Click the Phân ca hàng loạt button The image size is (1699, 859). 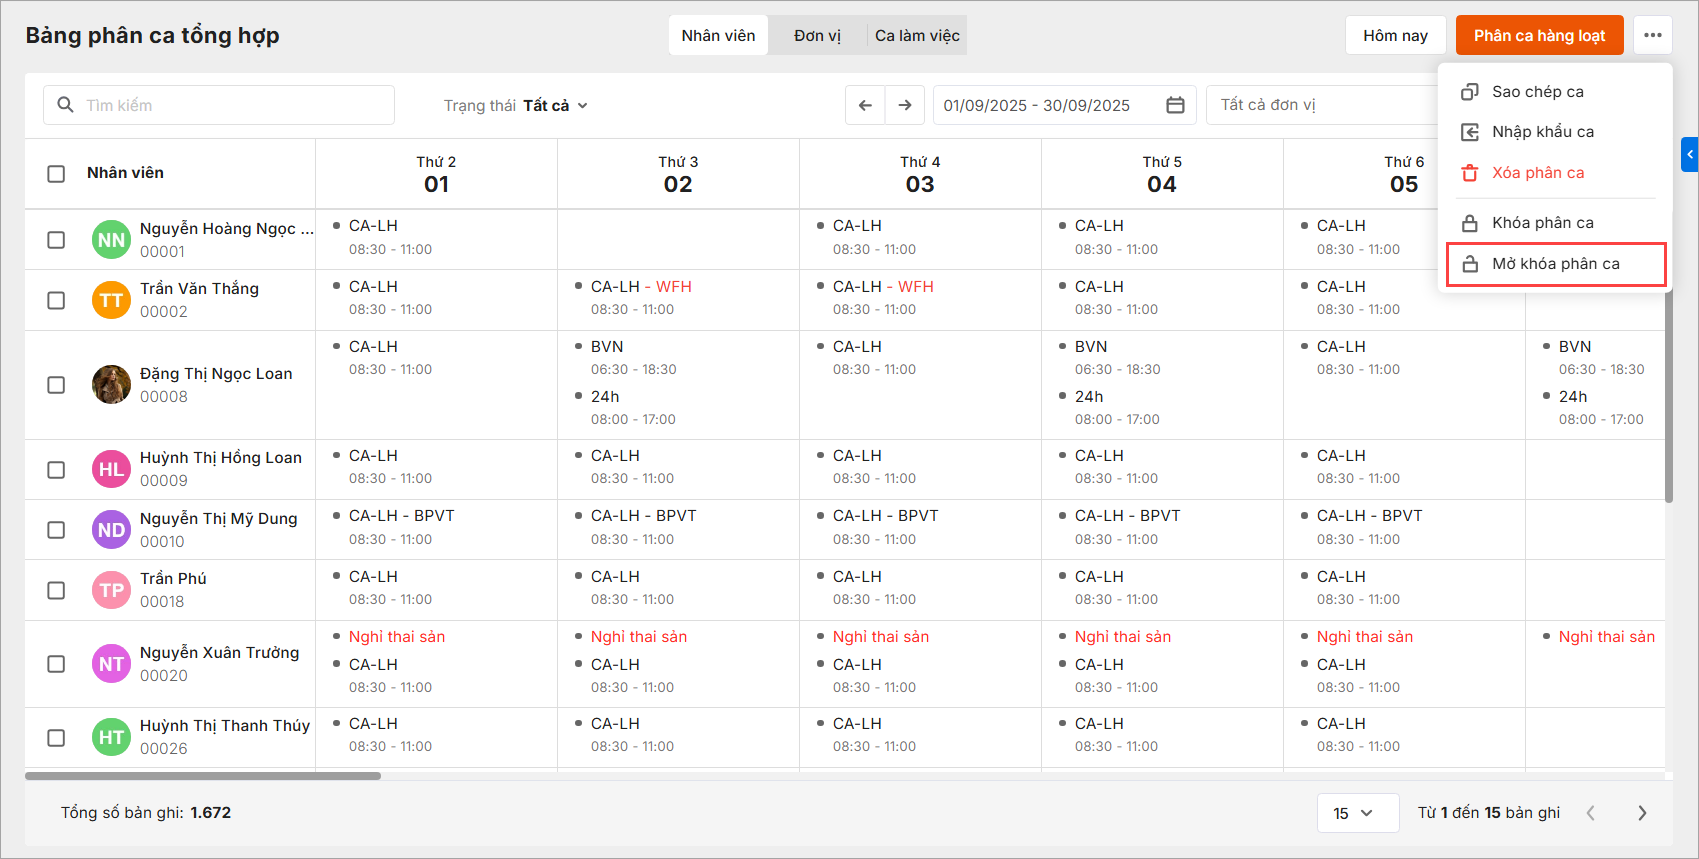[1539, 36]
